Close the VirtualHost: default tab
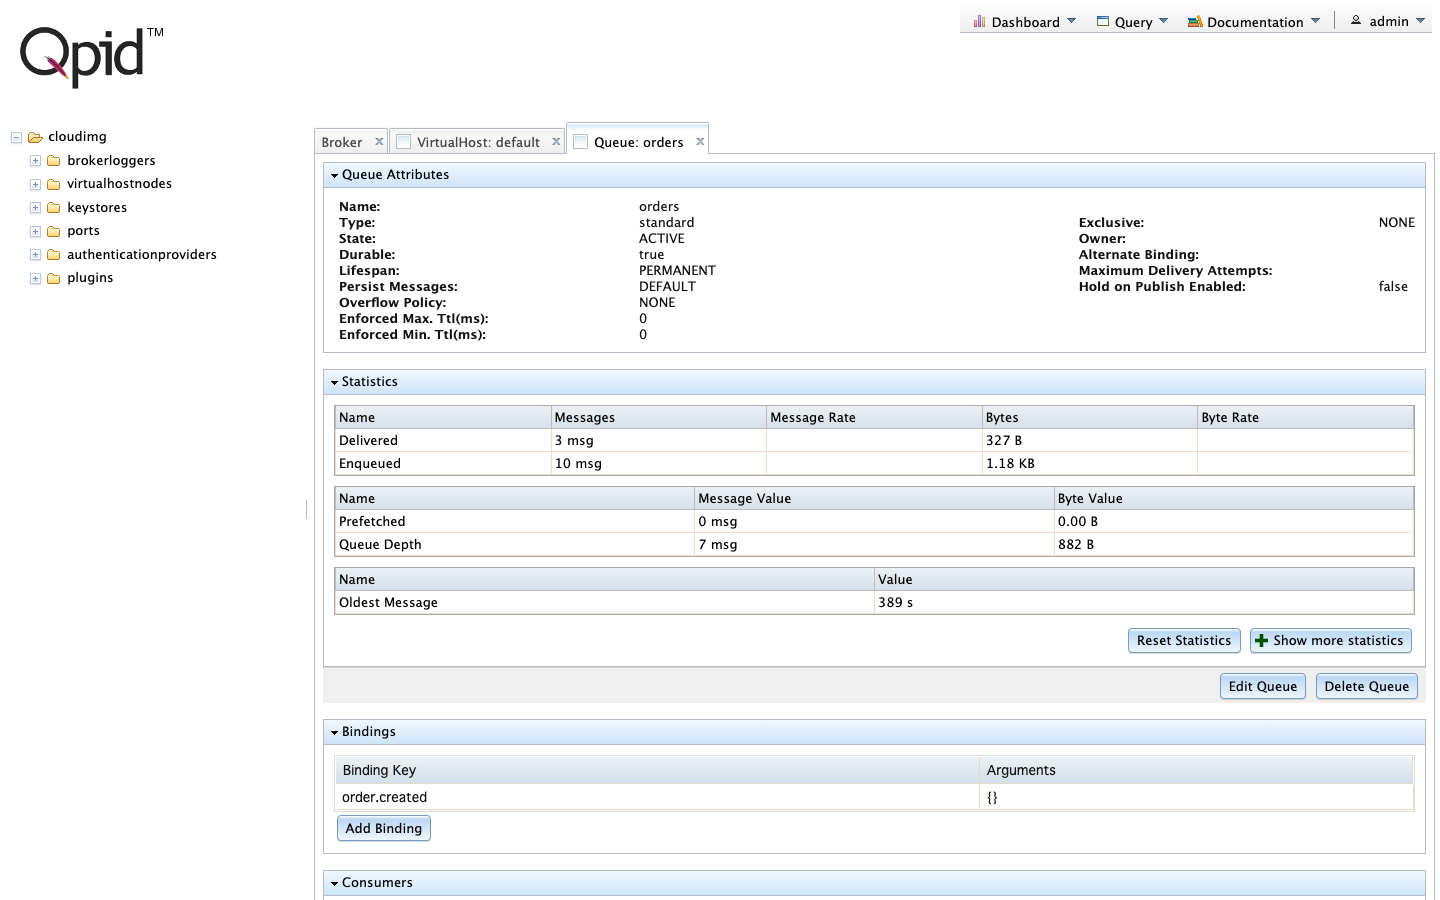Image resolution: width=1440 pixels, height=900 pixels. pyautogui.click(x=557, y=142)
